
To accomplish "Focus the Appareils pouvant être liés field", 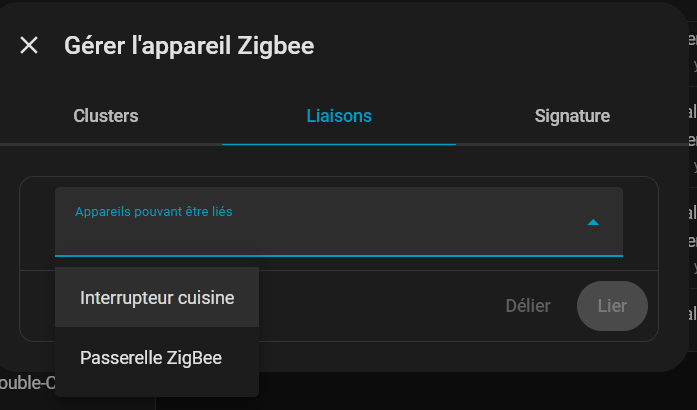I will [x=320, y=235].
